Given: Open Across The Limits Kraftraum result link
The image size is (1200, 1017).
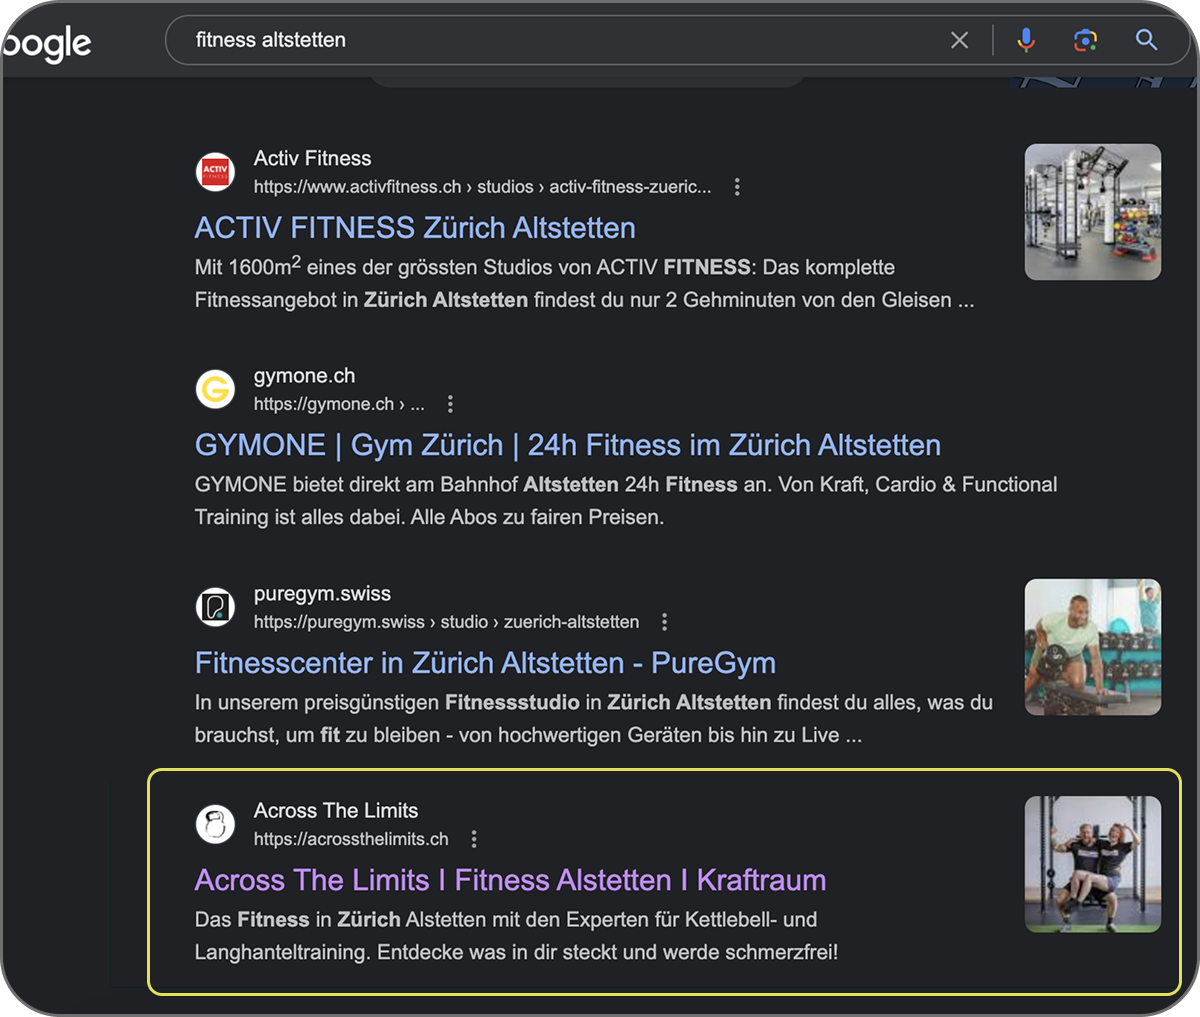Looking at the screenshot, I should pos(510,880).
